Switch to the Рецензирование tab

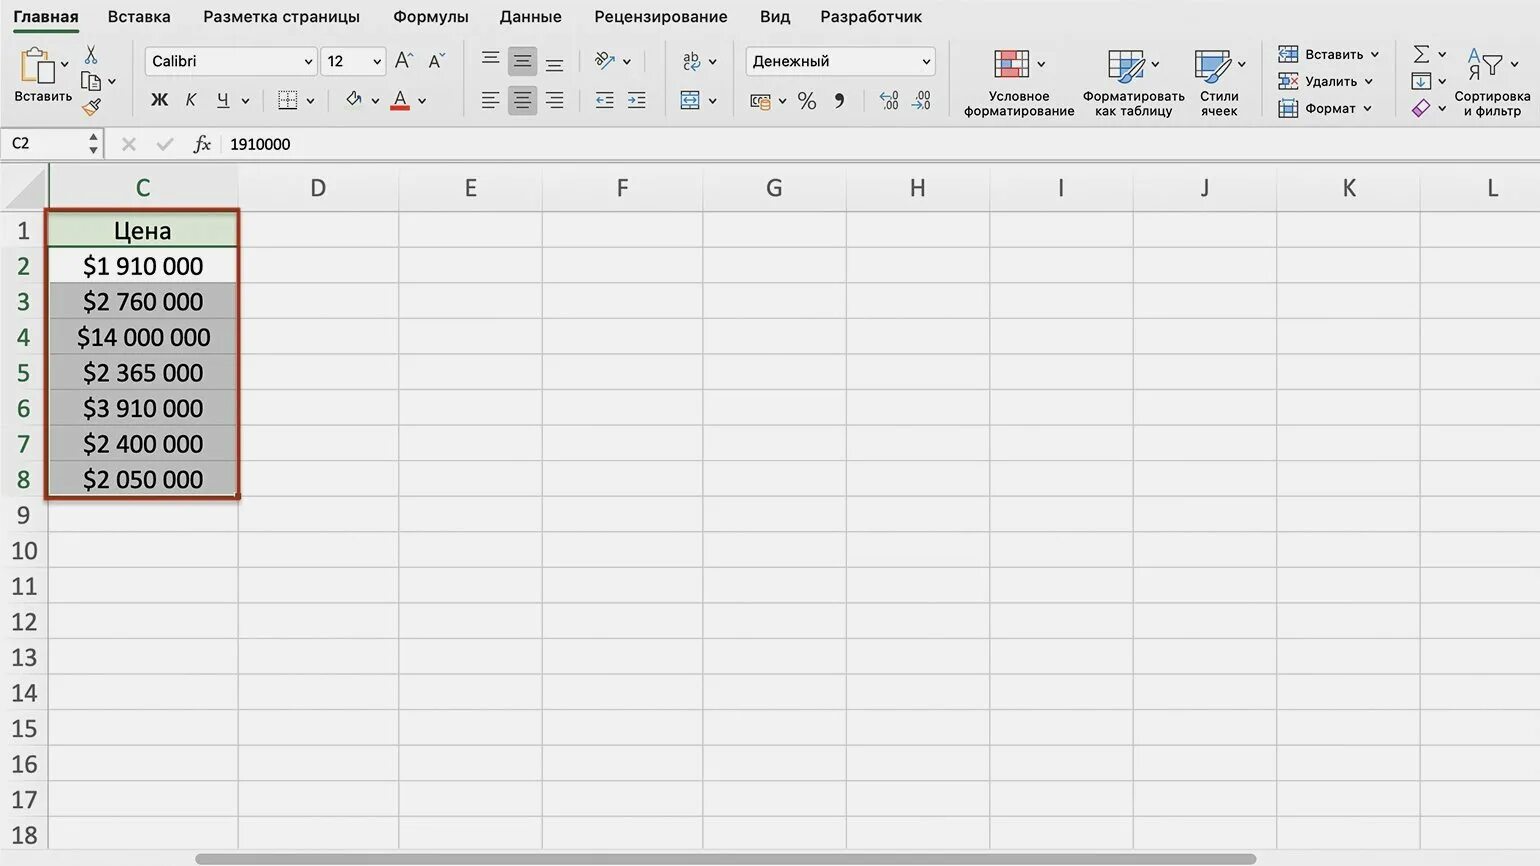pos(661,17)
